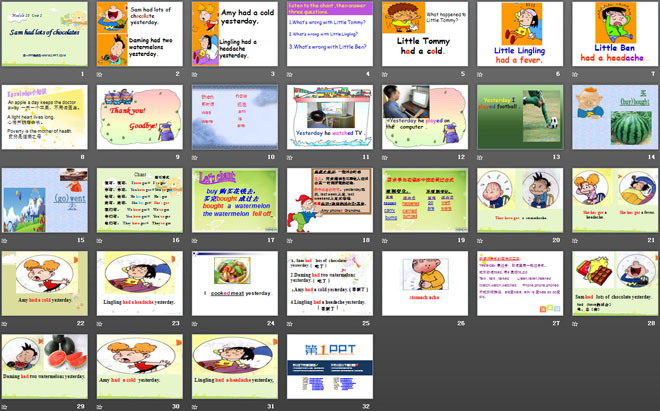The height and width of the screenshot is (411, 660).
Task: Click the animation star under slide 20
Action: point(480,241)
